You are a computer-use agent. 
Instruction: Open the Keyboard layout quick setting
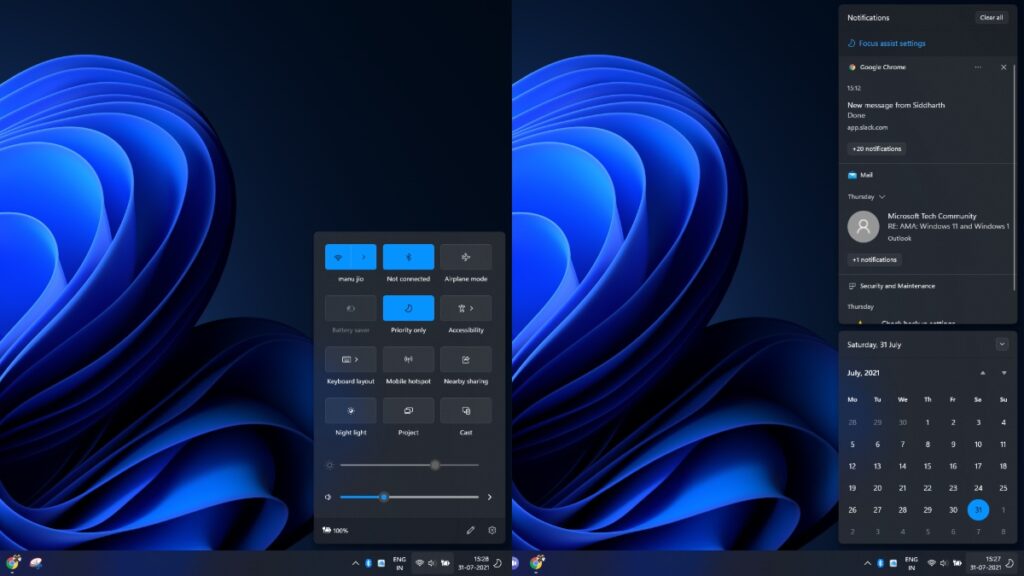click(349, 359)
